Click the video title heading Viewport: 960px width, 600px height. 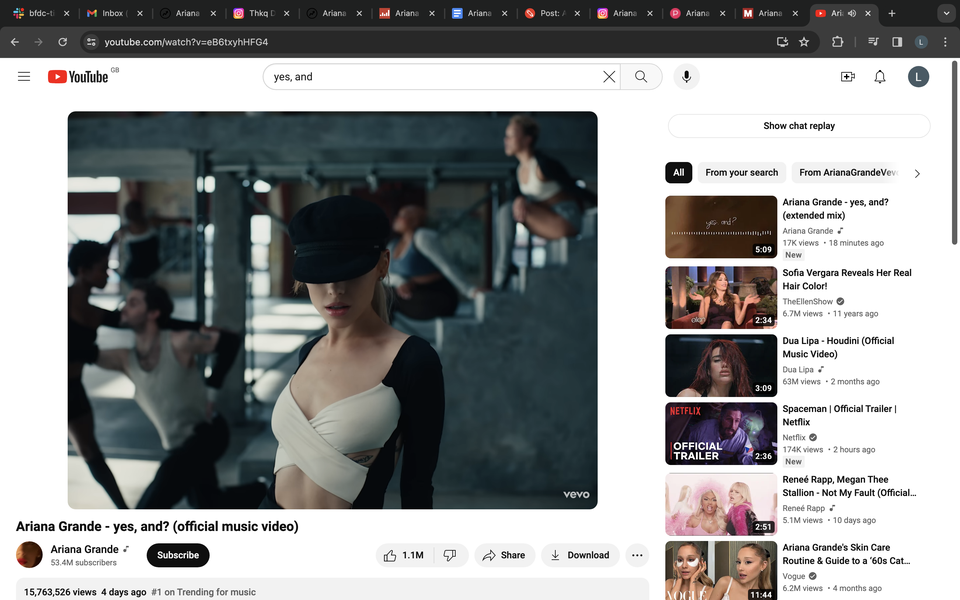(157, 527)
